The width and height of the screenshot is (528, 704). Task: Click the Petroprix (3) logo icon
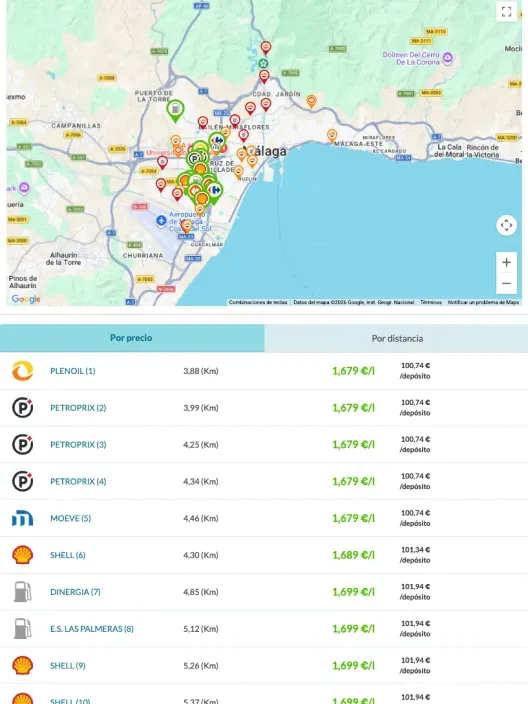[x=22, y=444]
